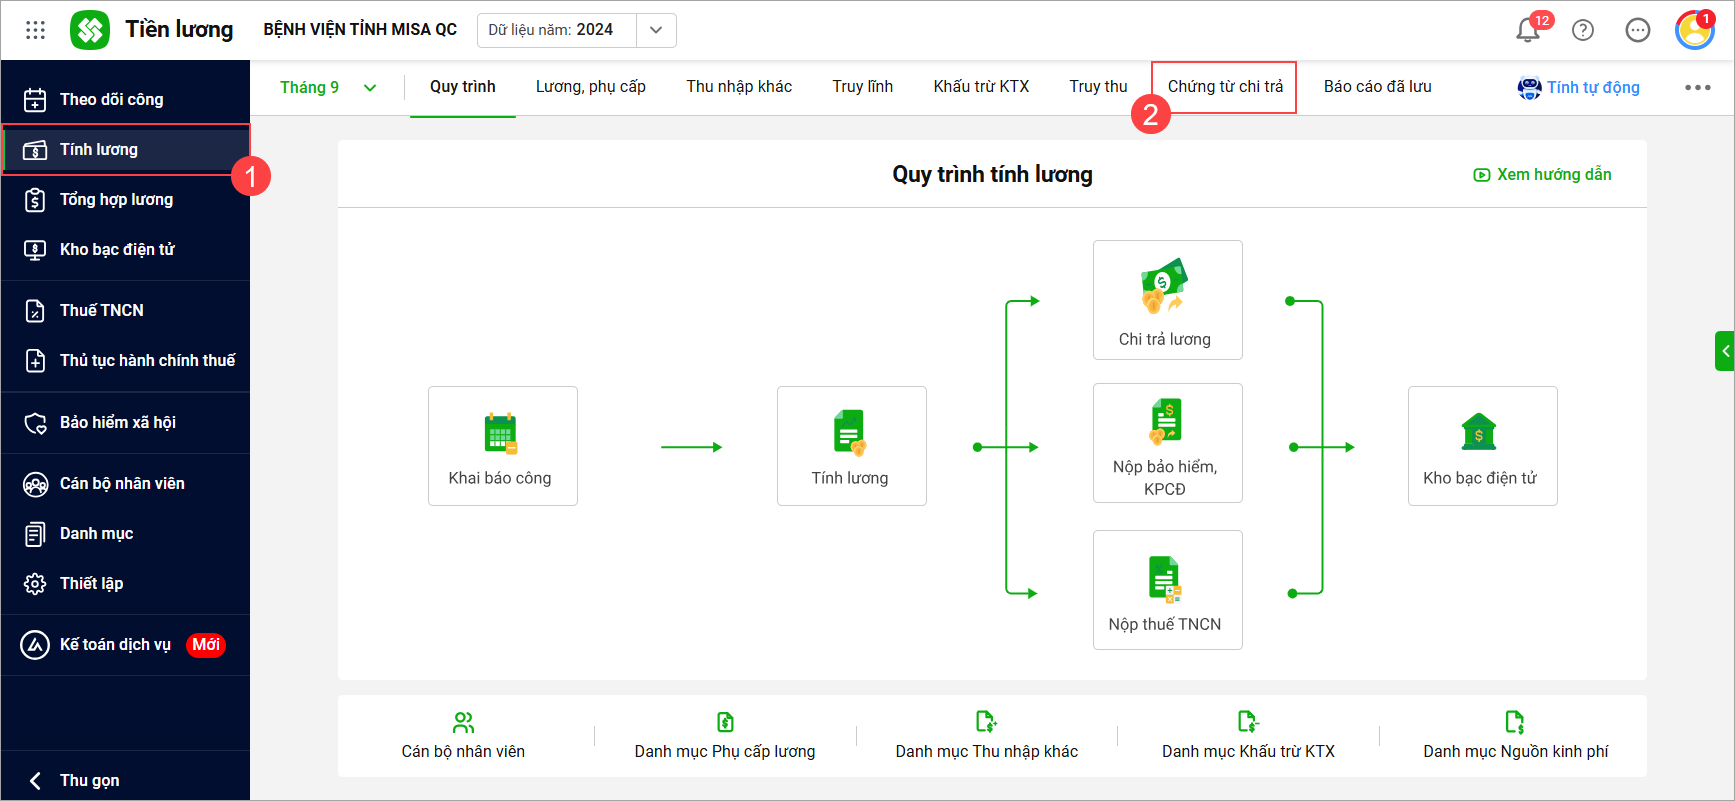Open notifications bell icon
Viewport: 1735px width, 801px height.
[1528, 30]
